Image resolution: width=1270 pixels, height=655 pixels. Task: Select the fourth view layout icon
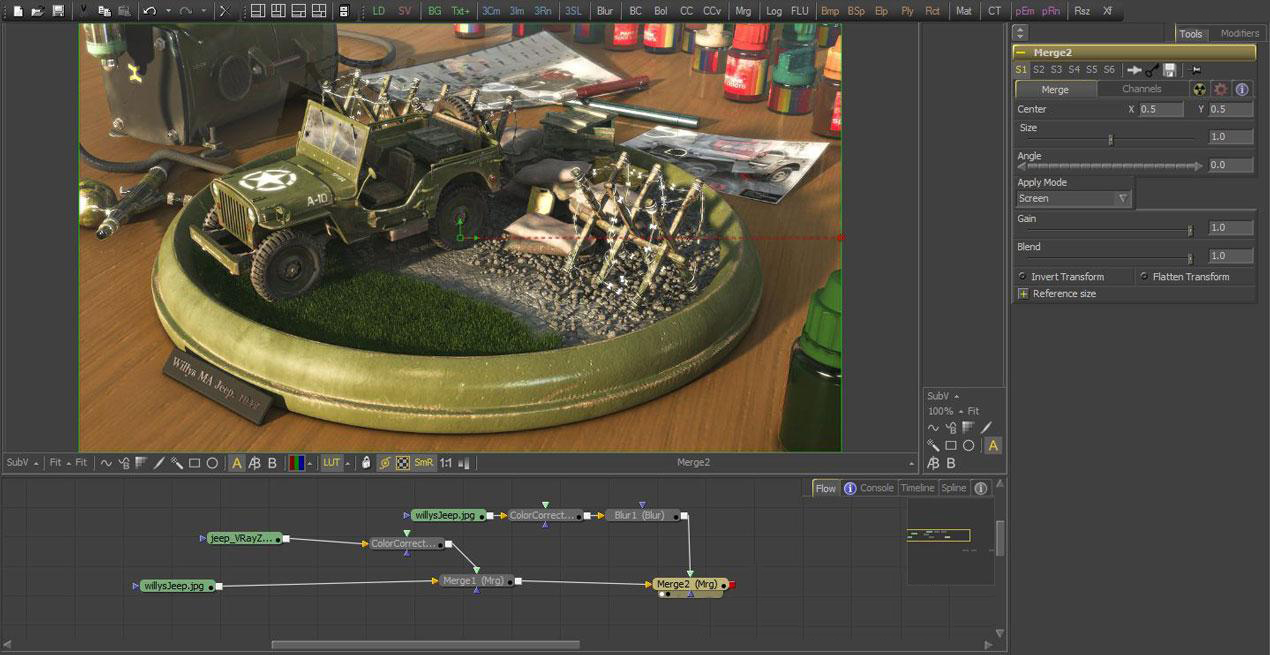[x=319, y=11]
